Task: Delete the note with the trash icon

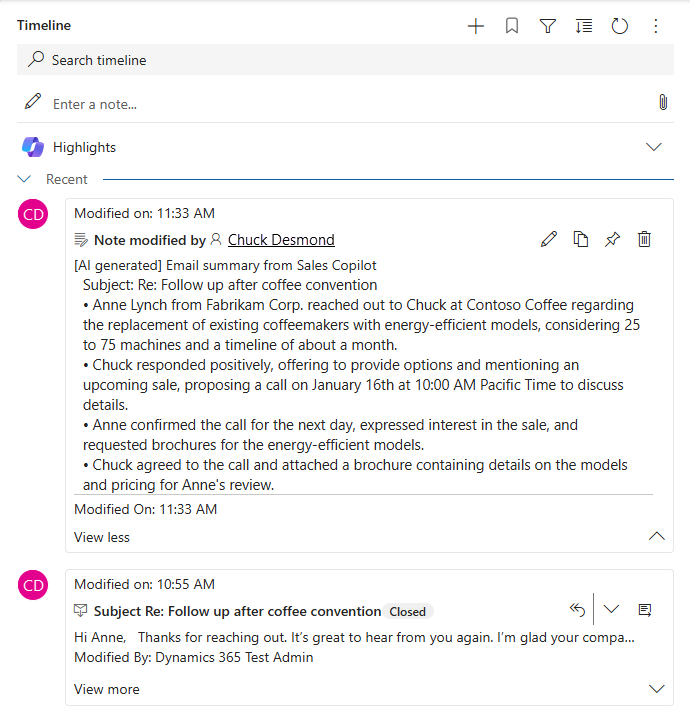Action: click(645, 239)
